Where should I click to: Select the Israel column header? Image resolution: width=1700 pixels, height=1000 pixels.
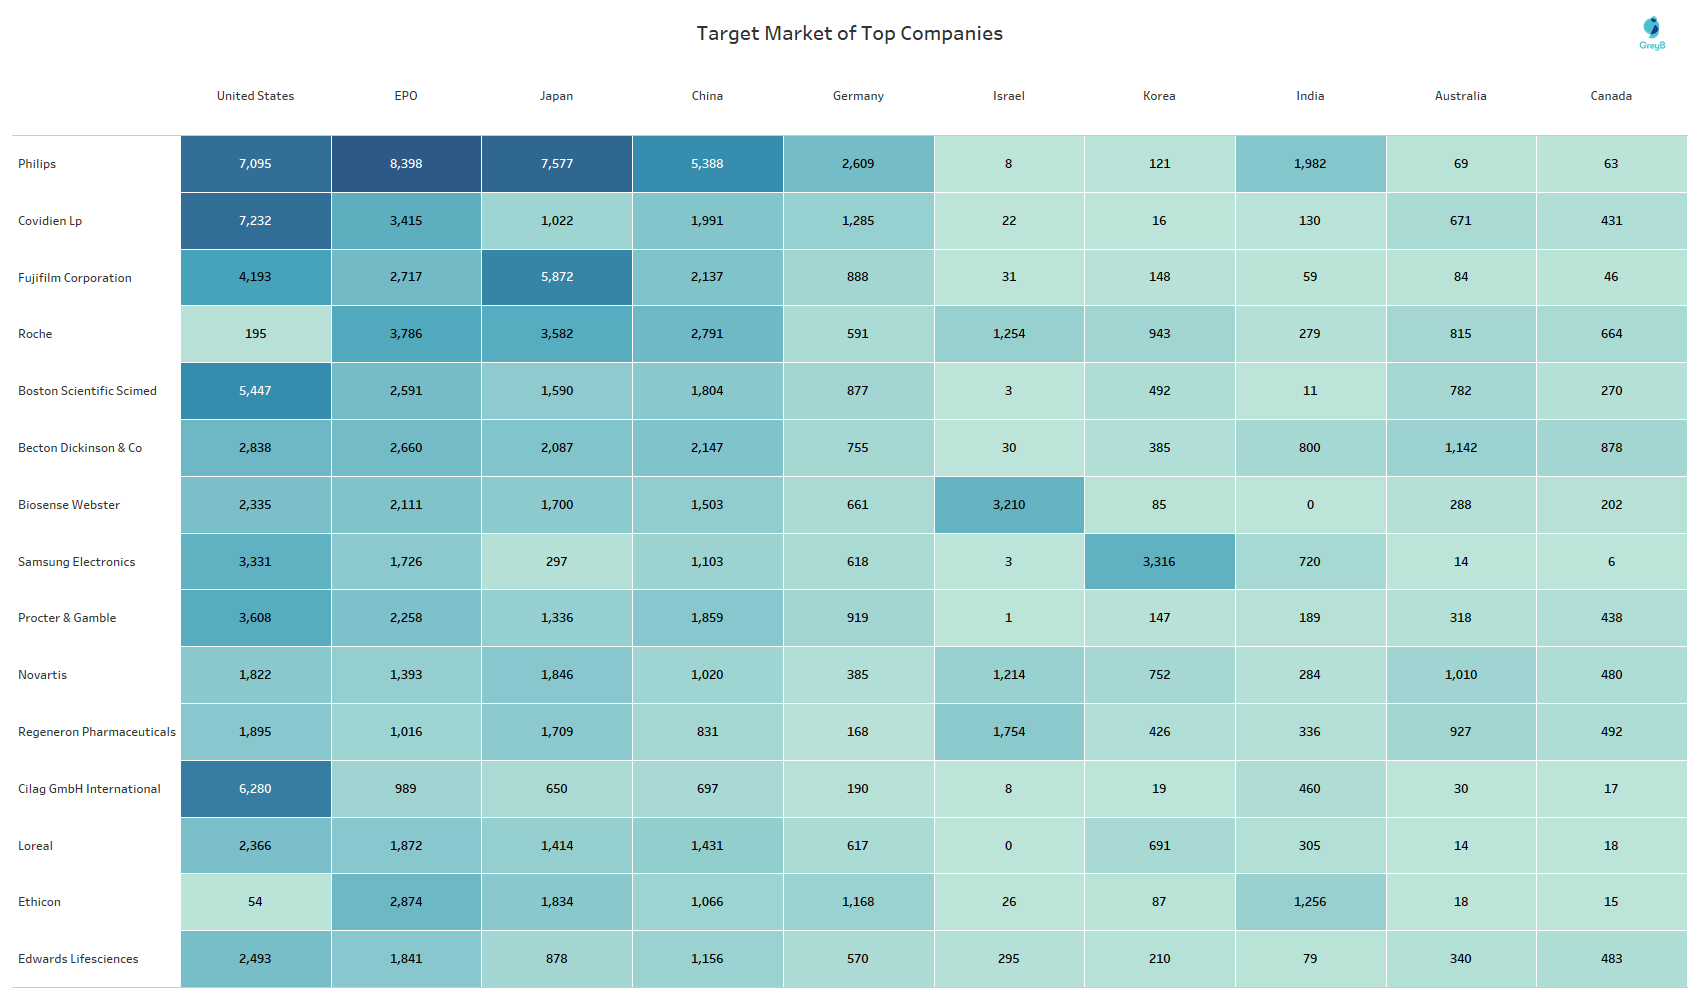click(1008, 96)
